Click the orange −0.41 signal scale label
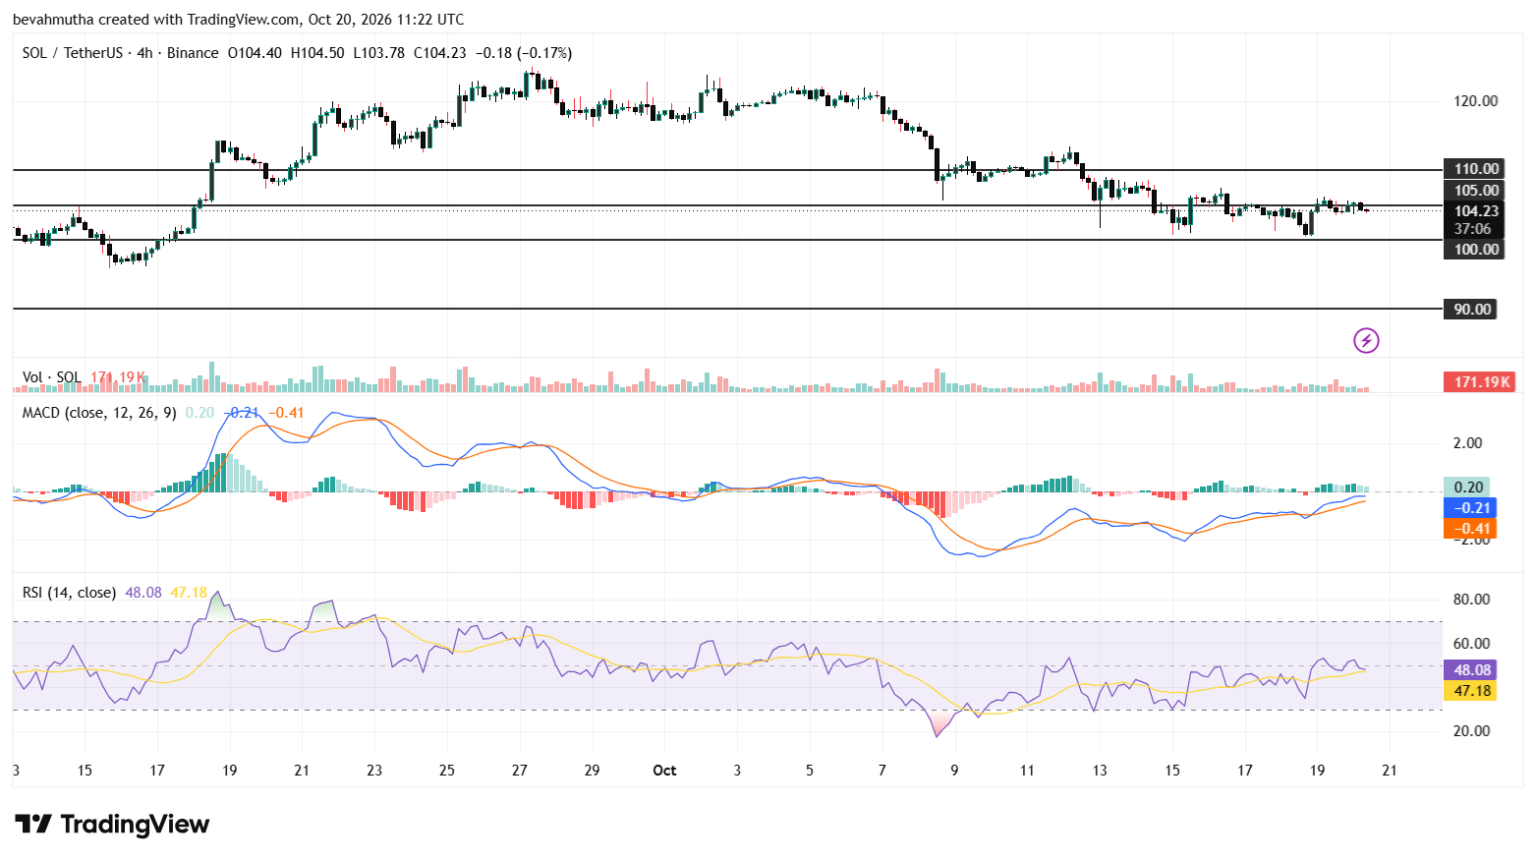The height and width of the screenshot is (861, 1536). pyautogui.click(x=1470, y=529)
